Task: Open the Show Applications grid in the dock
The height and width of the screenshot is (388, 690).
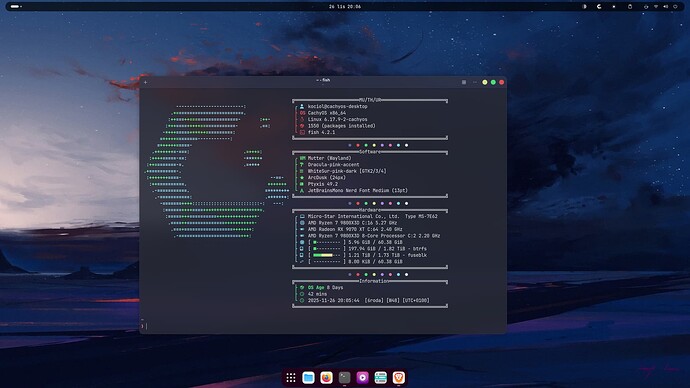Action: click(x=291, y=377)
